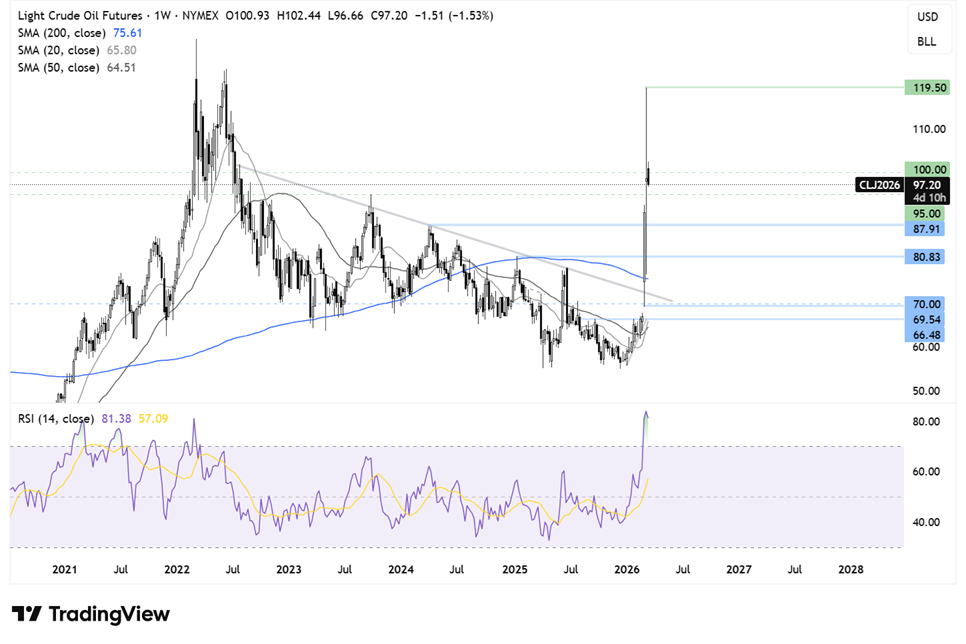This screenshot has height=644, width=966.
Task: Click the 1W interval in chart title
Action: point(163,15)
